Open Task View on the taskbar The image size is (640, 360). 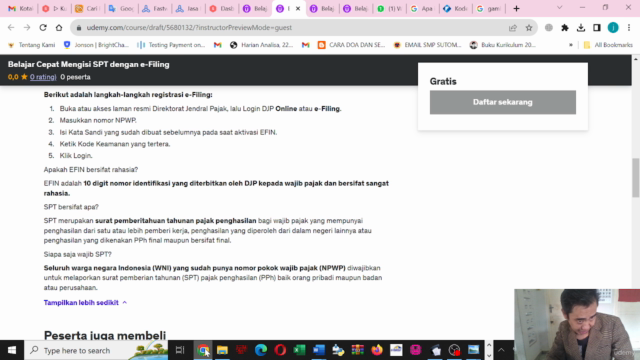[180, 350]
